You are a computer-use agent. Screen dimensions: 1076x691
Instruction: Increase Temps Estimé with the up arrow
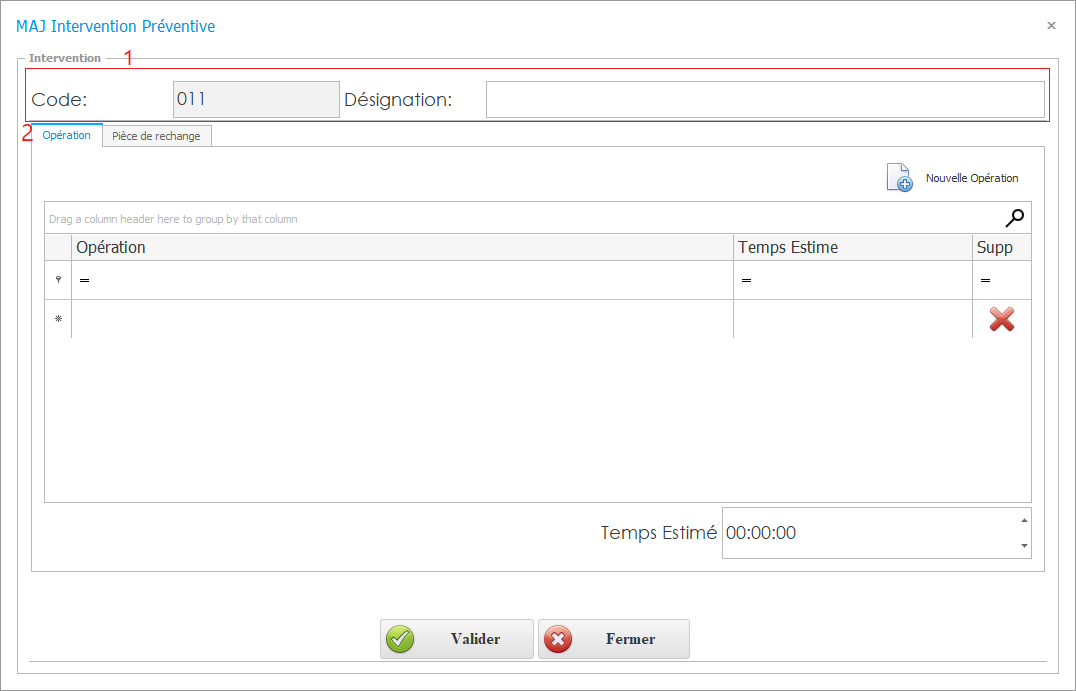coord(1023,520)
